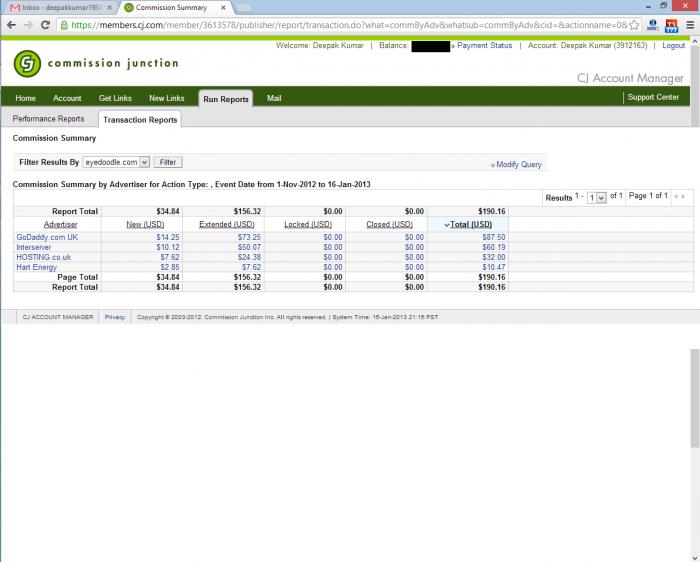Sort by Advertiser column header

60,225
